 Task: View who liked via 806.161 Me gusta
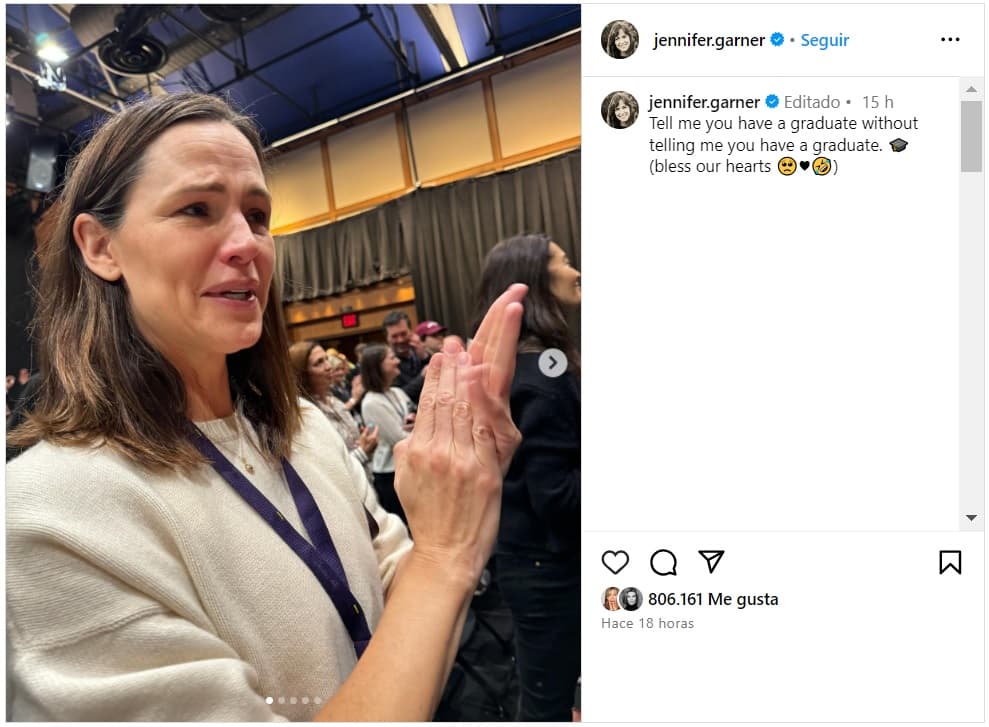click(x=711, y=599)
